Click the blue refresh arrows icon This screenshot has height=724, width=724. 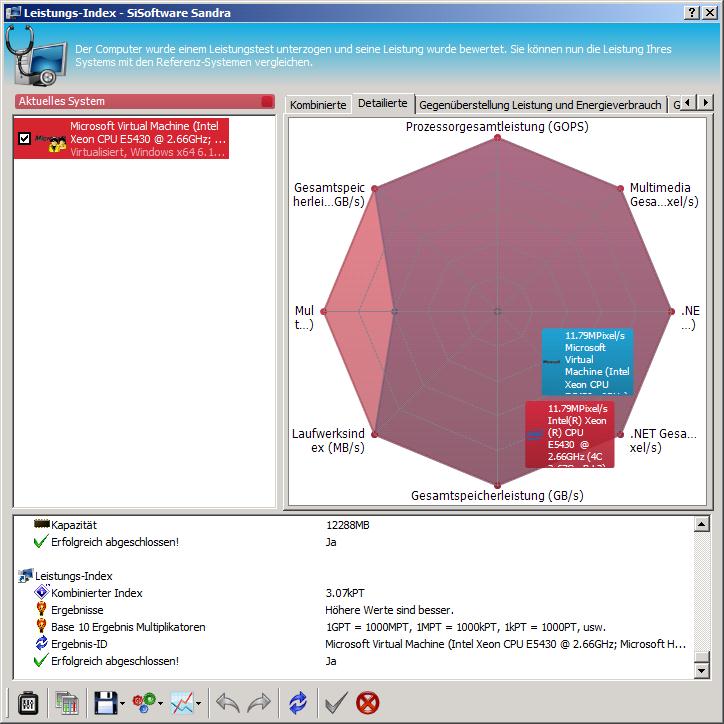pos(298,703)
